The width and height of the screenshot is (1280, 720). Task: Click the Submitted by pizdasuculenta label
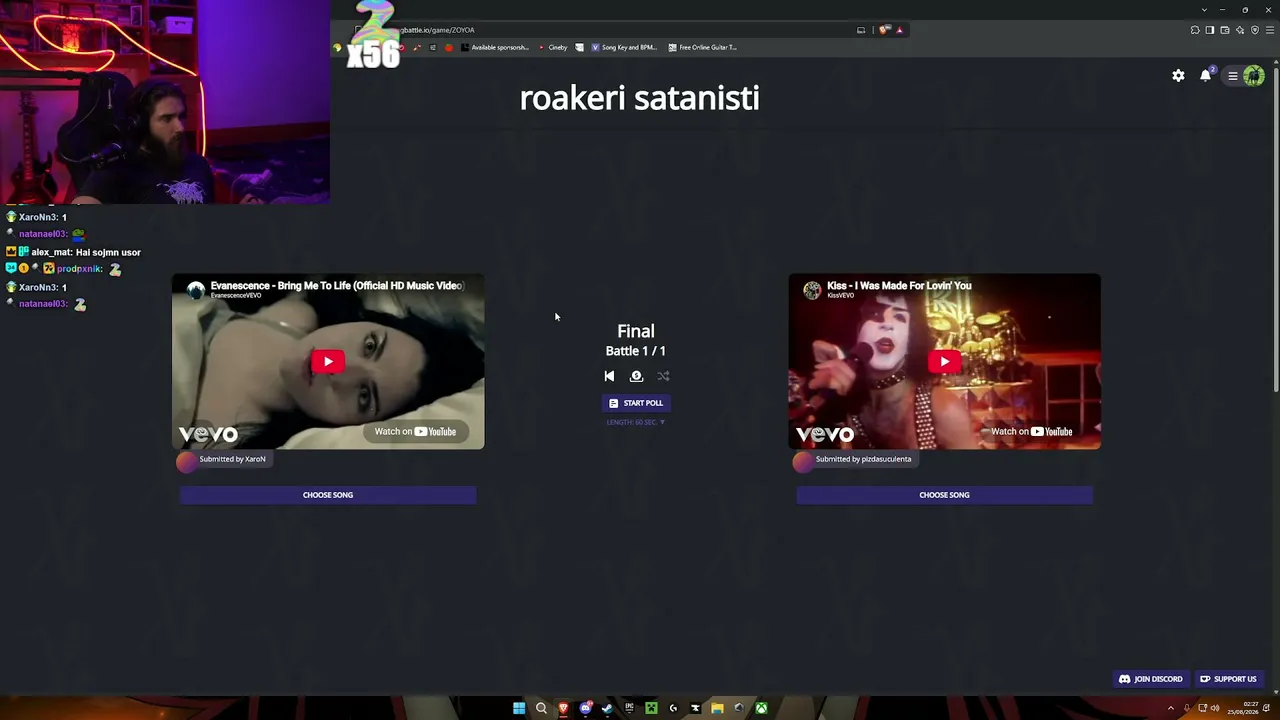click(863, 459)
